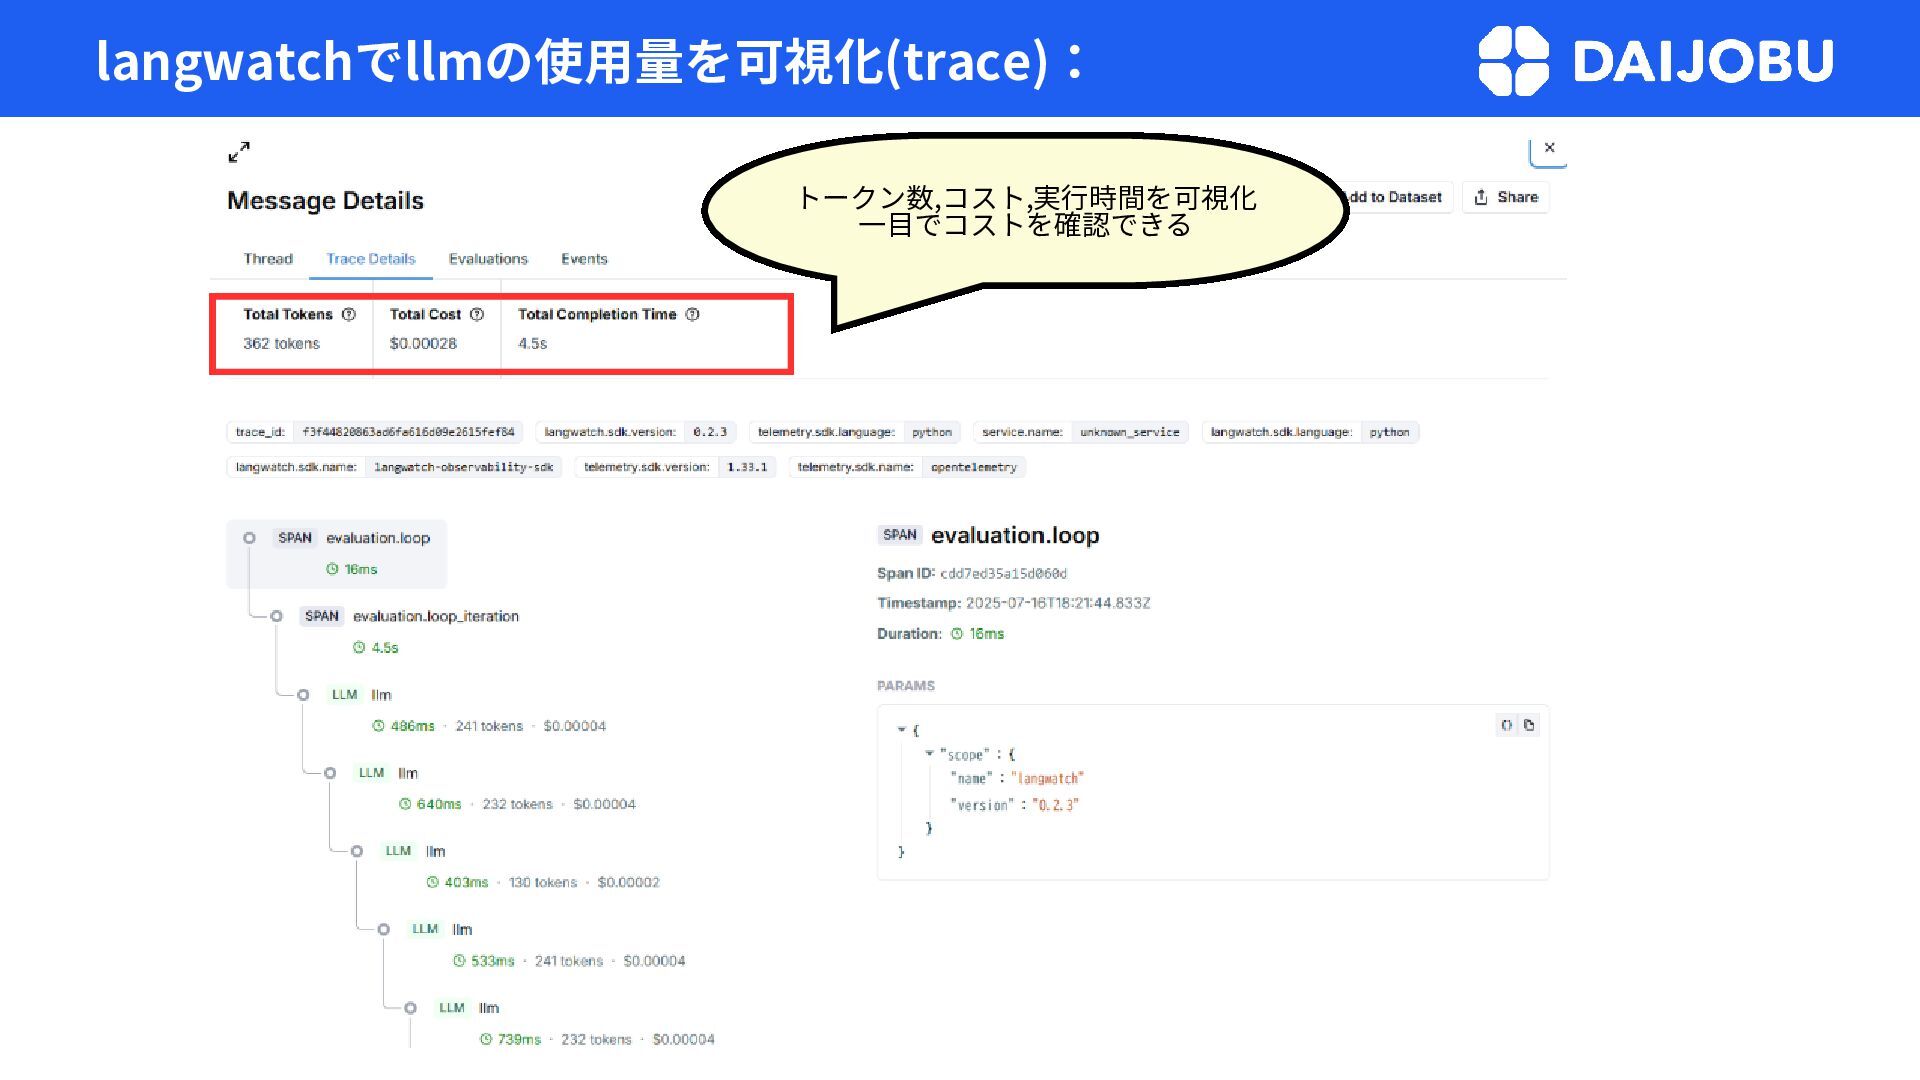1920x1080 pixels.
Task: Click the clock icon beside 739ms
Action: [486, 1039]
